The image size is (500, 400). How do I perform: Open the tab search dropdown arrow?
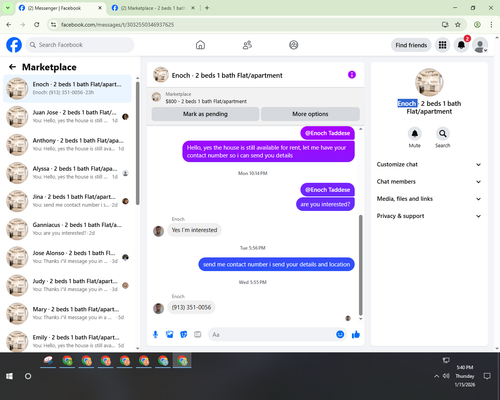(x=7, y=8)
